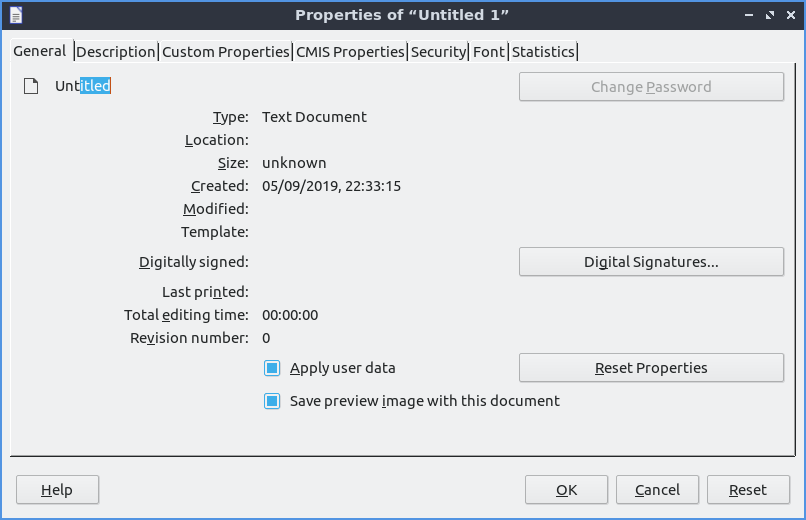Toggle the Apply user data checkbox
This screenshot has height=520, width=806.
click(272, 368)
